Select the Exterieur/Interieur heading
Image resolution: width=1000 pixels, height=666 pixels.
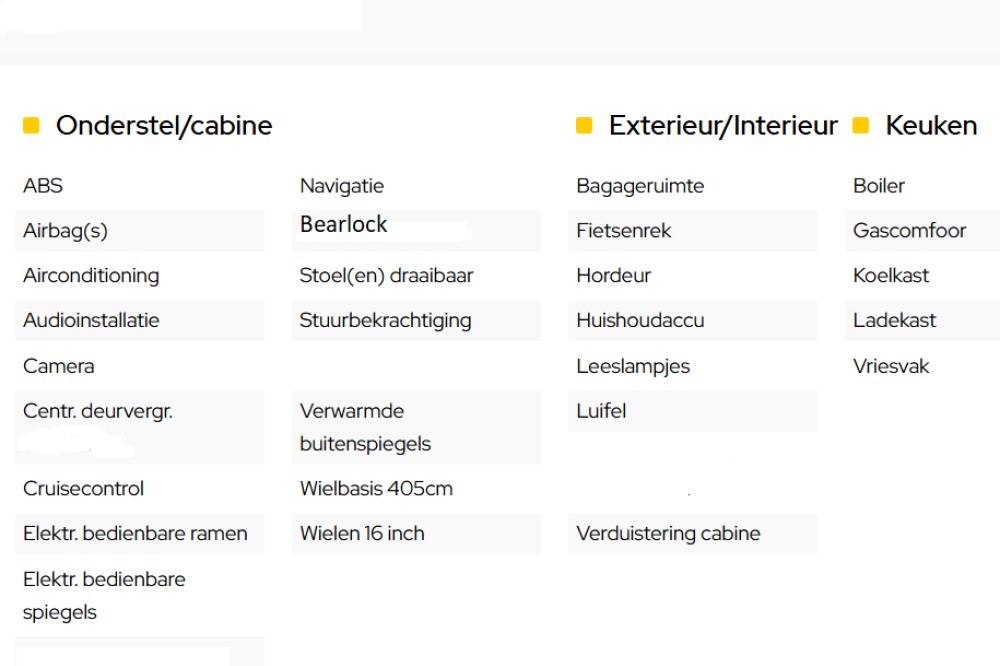[723, 126]
